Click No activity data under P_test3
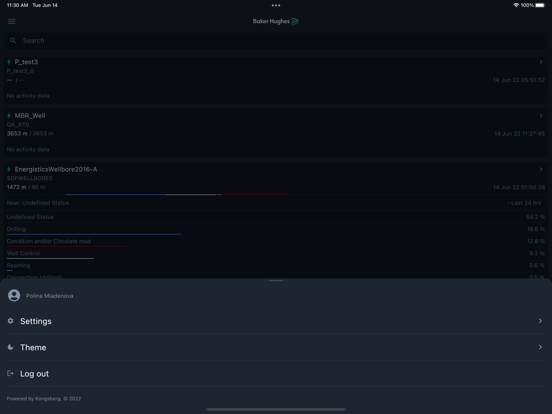The height and width of the screenshot is (414, 552). point(28,96)
